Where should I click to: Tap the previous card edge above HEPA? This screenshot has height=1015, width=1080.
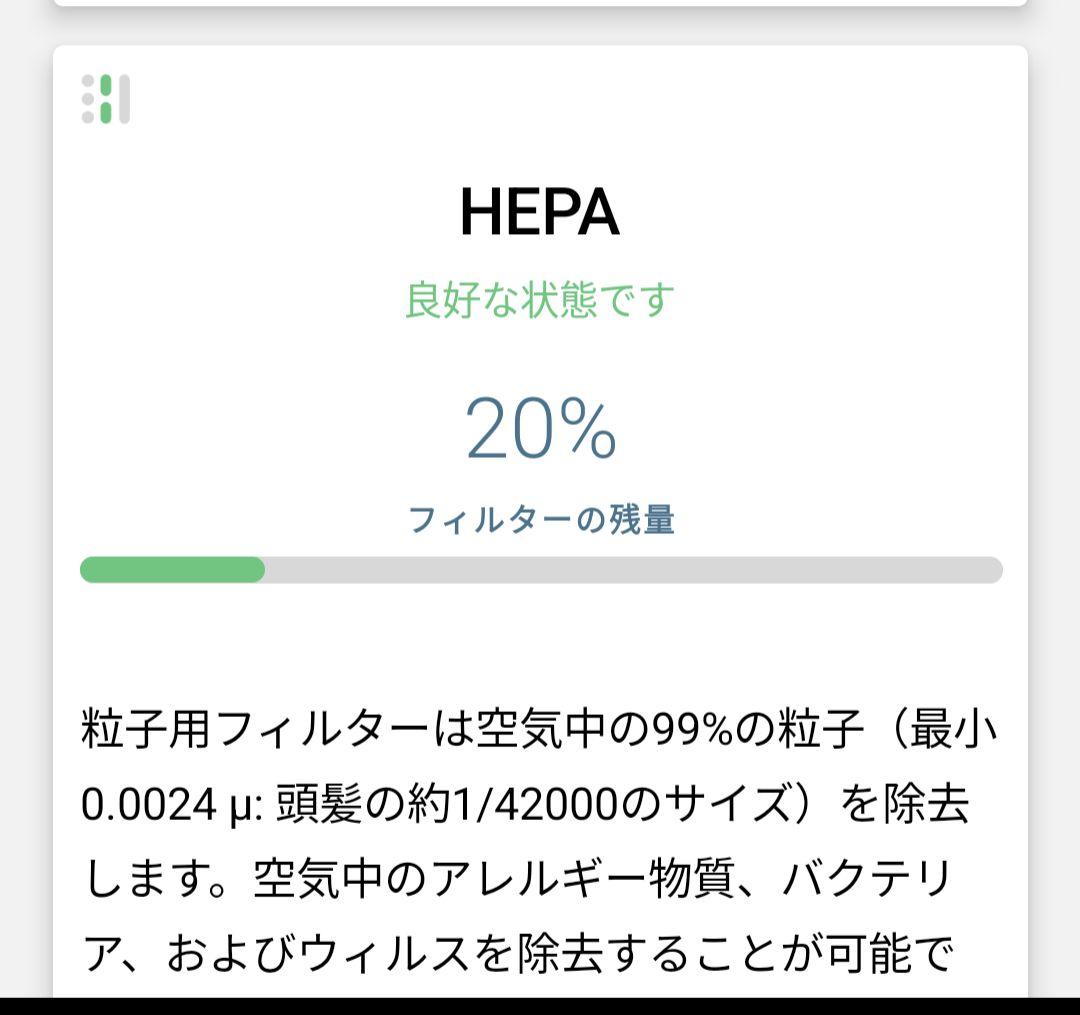540,3
